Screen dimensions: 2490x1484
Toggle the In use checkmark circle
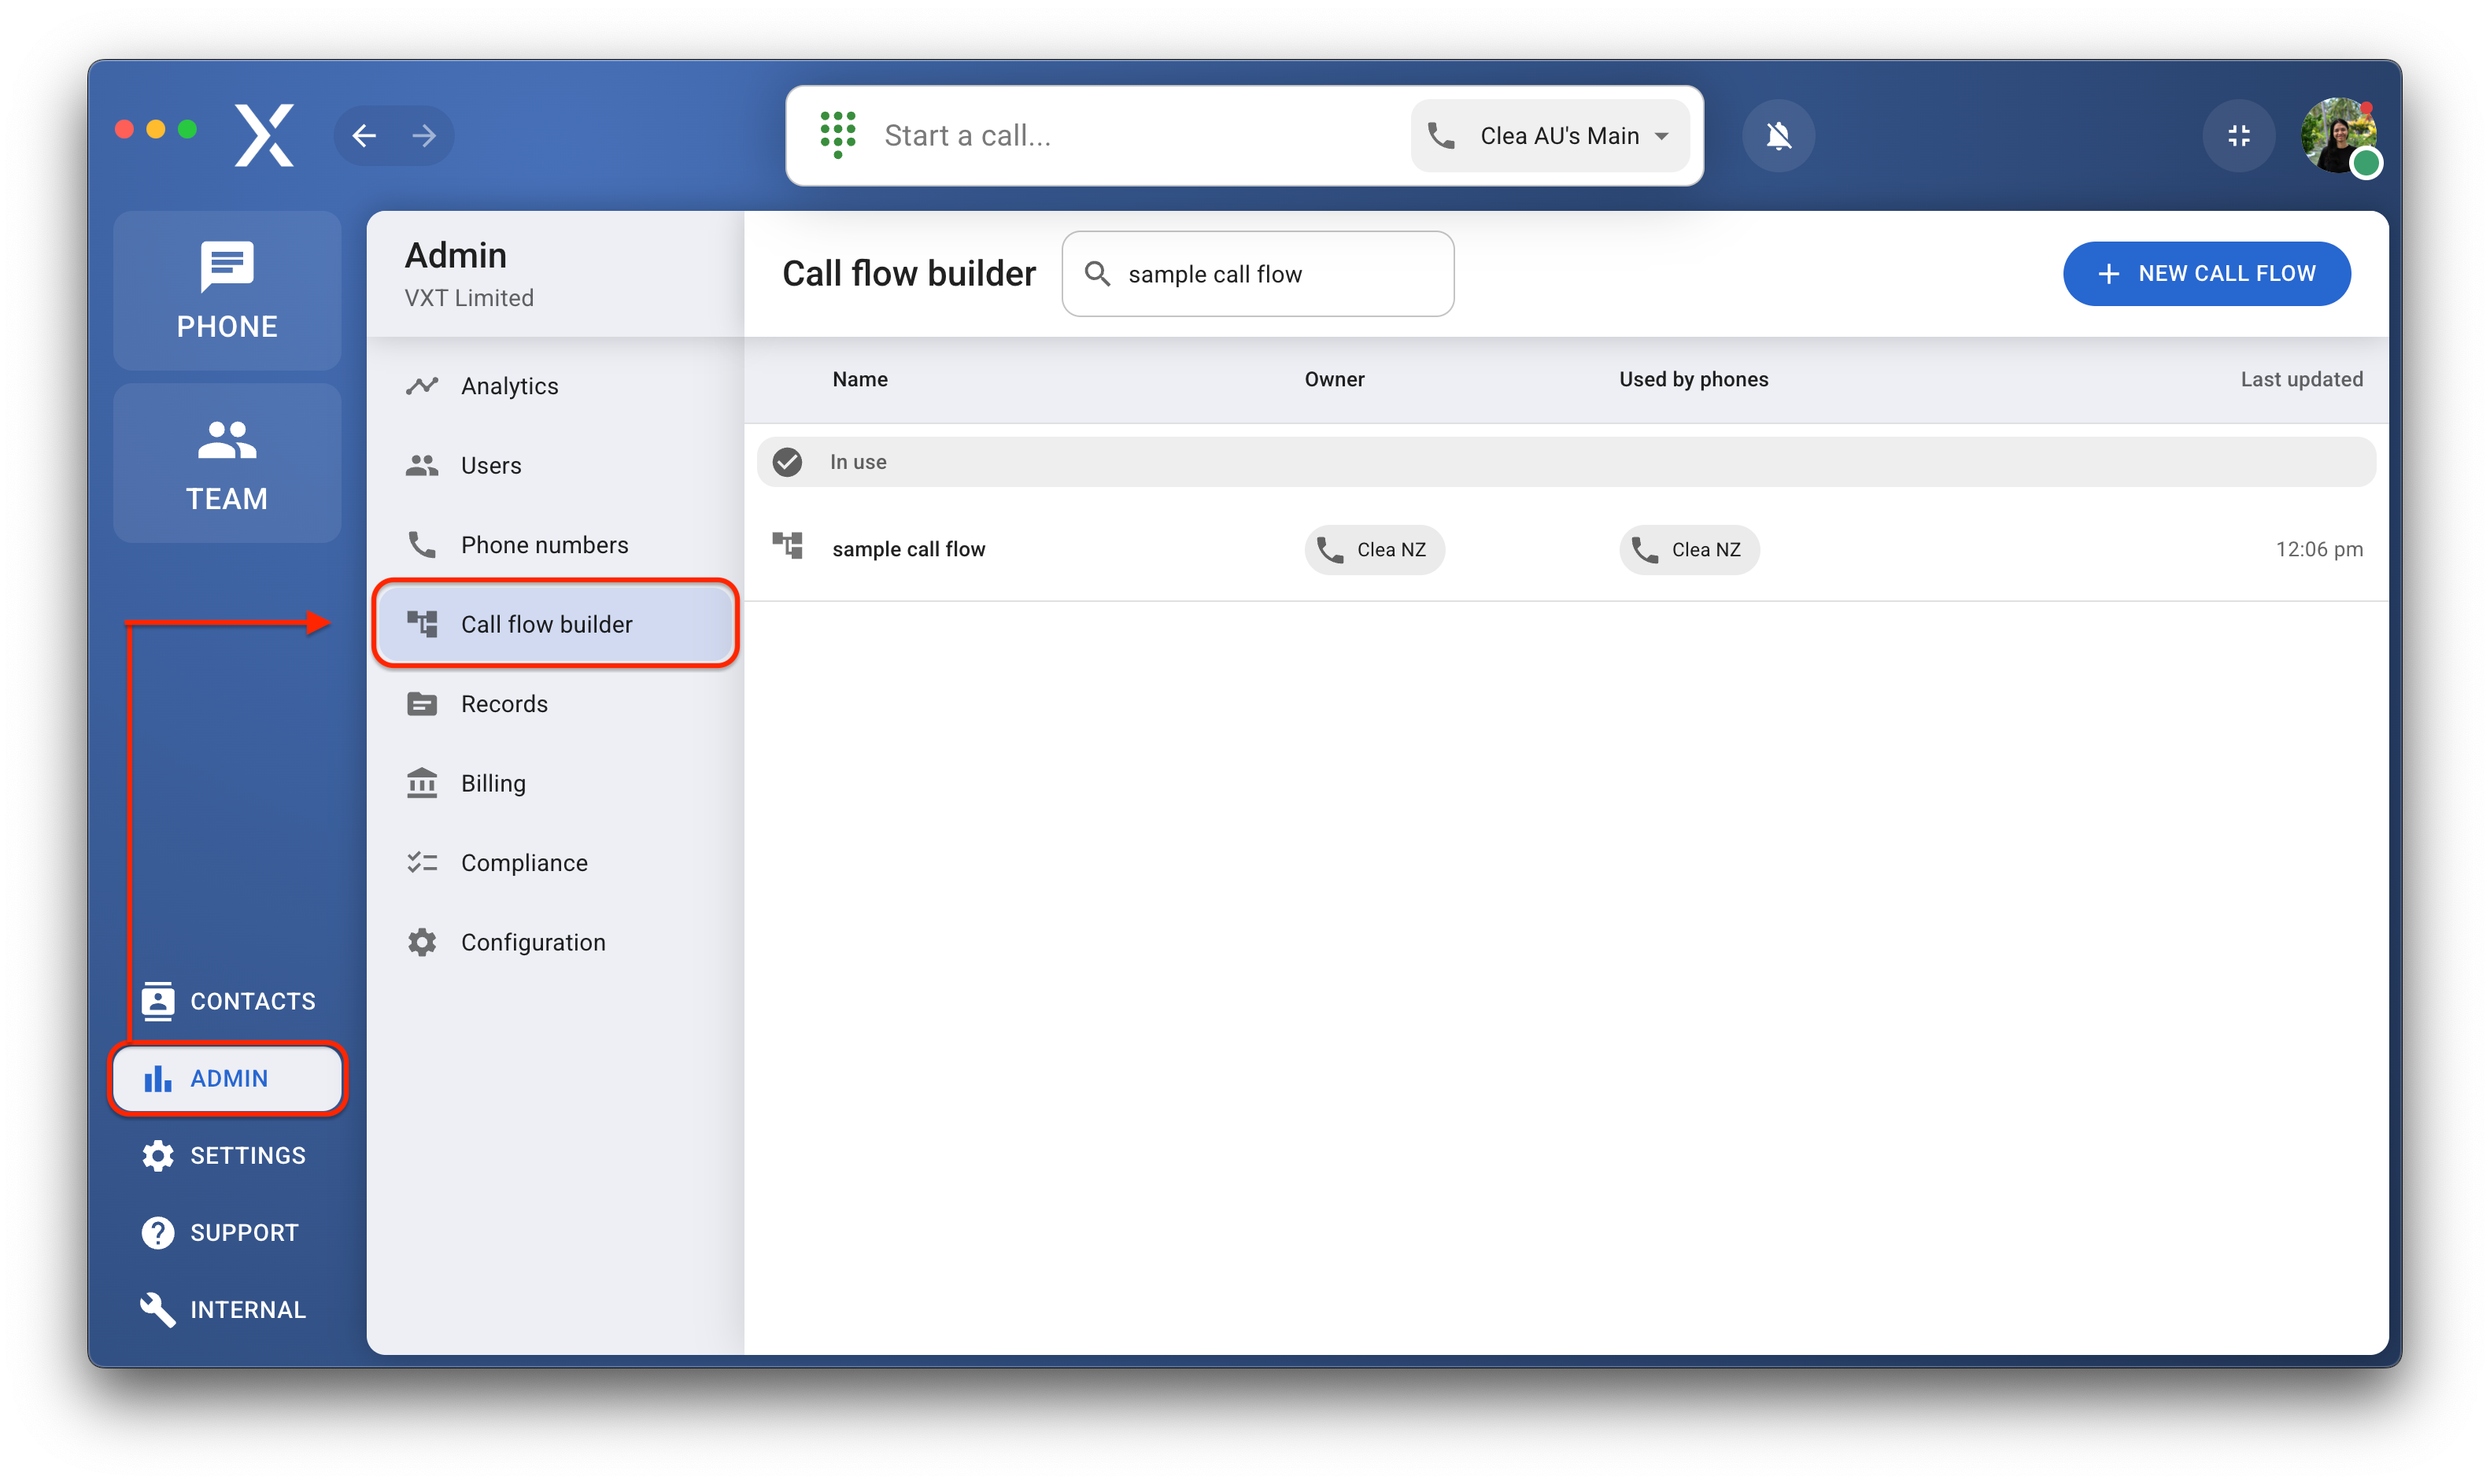[x=788, y=462]
